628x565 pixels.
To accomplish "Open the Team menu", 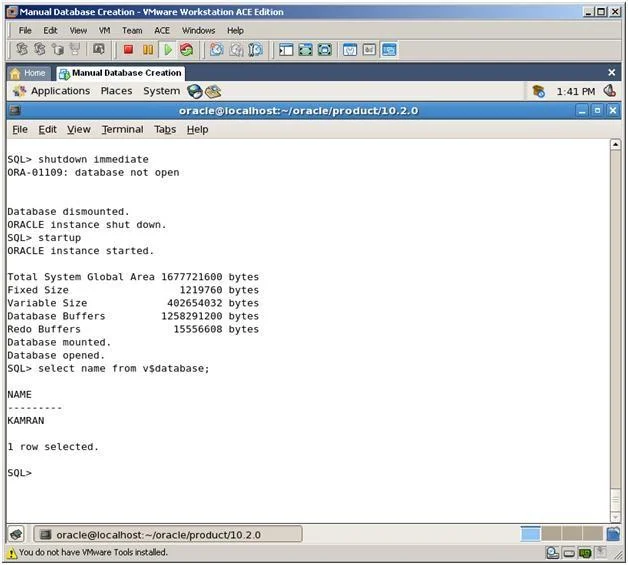I will pyautogui.click(x=132, y=30).
